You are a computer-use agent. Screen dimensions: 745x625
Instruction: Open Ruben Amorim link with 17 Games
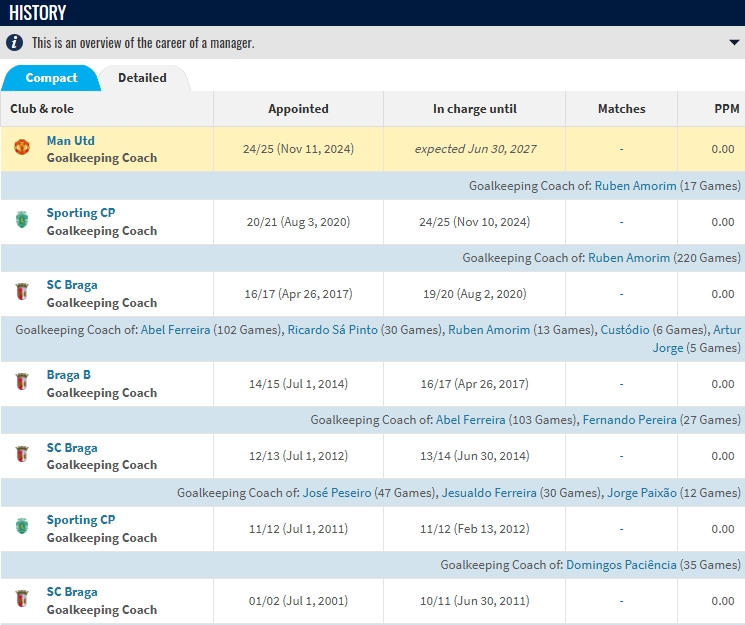click(635, 186)
